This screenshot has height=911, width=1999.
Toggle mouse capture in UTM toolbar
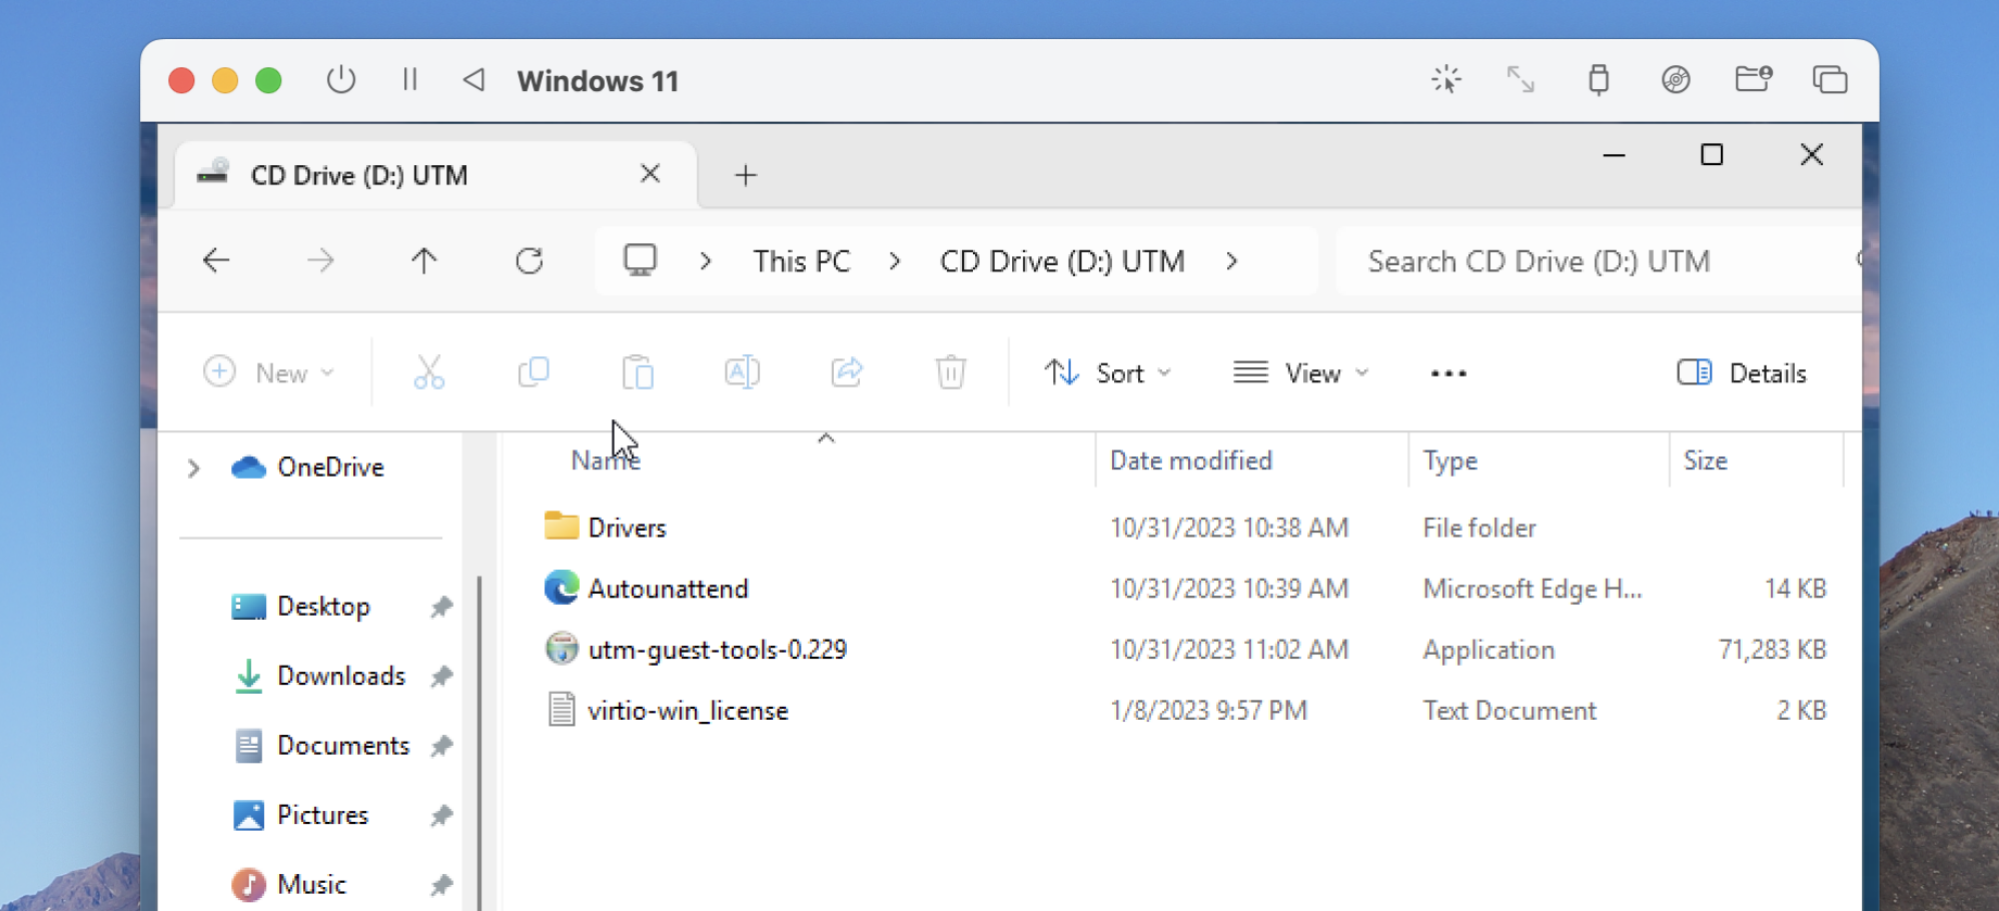pyautogui.click(x=1447, y=79)
